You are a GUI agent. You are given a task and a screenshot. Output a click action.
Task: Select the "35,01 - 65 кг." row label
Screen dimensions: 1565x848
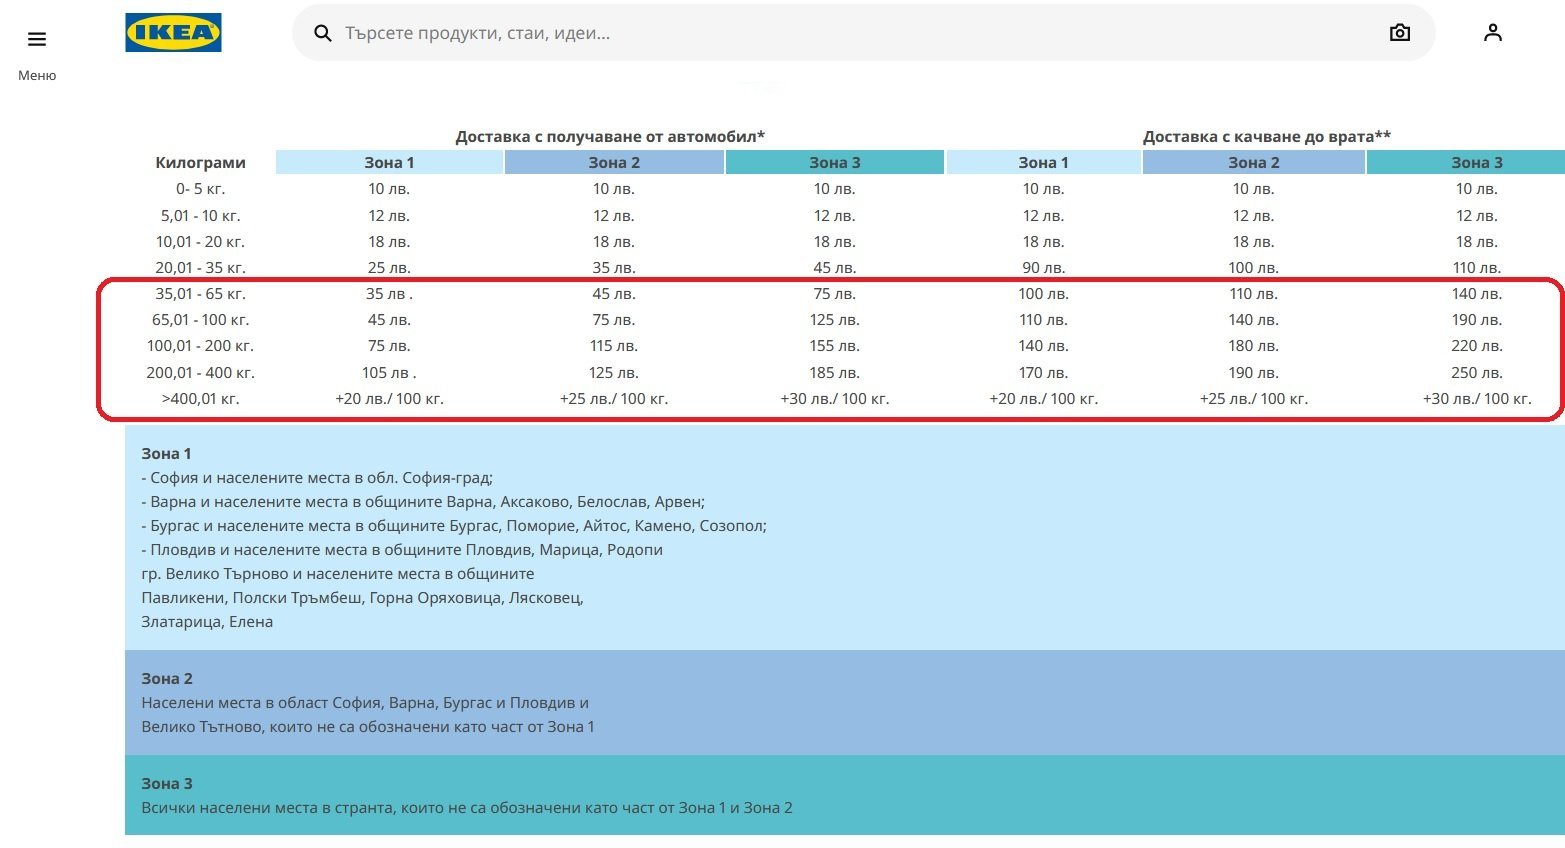pos(200,294)
